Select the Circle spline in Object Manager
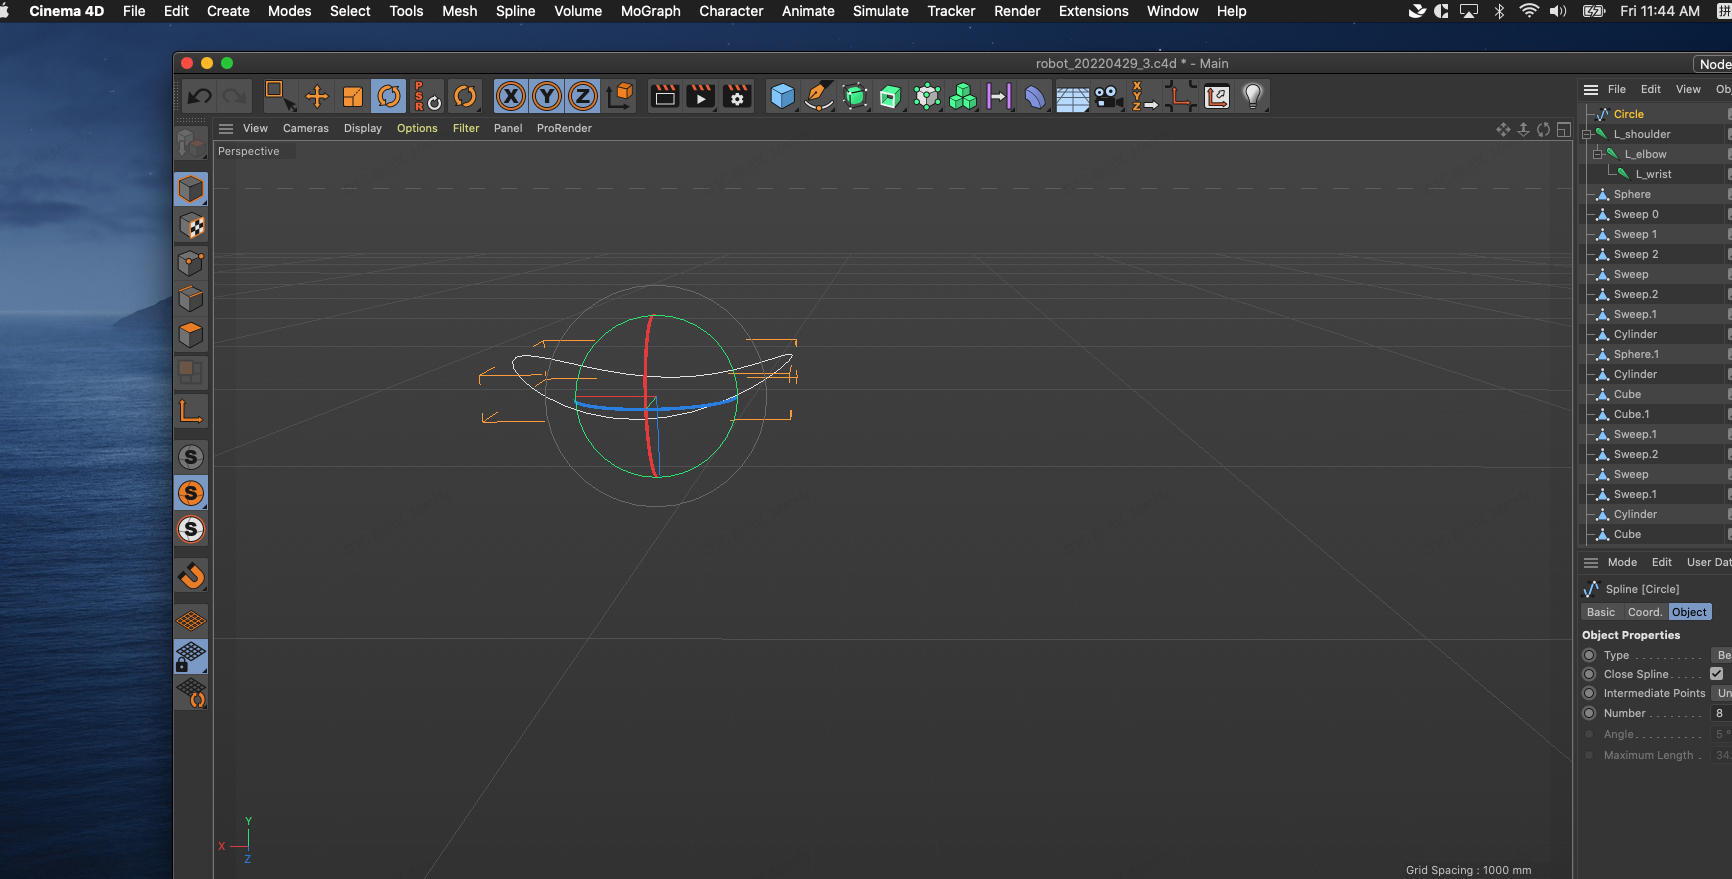This screenshot has height=879, width=1732. pos(1628,114)
